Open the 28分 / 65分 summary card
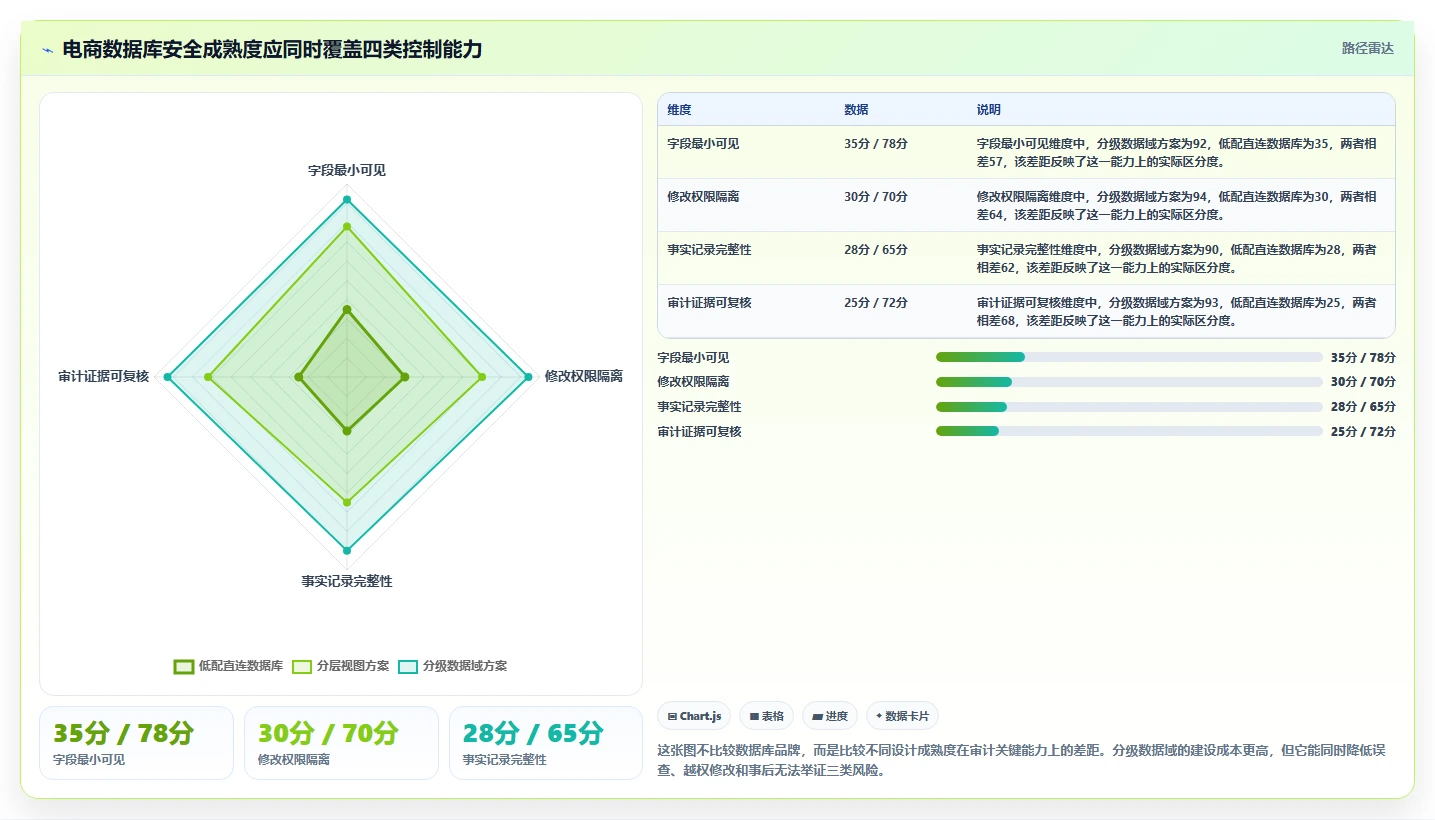The height and width of the screenshot is (820, 1435). tap(546, 743)
